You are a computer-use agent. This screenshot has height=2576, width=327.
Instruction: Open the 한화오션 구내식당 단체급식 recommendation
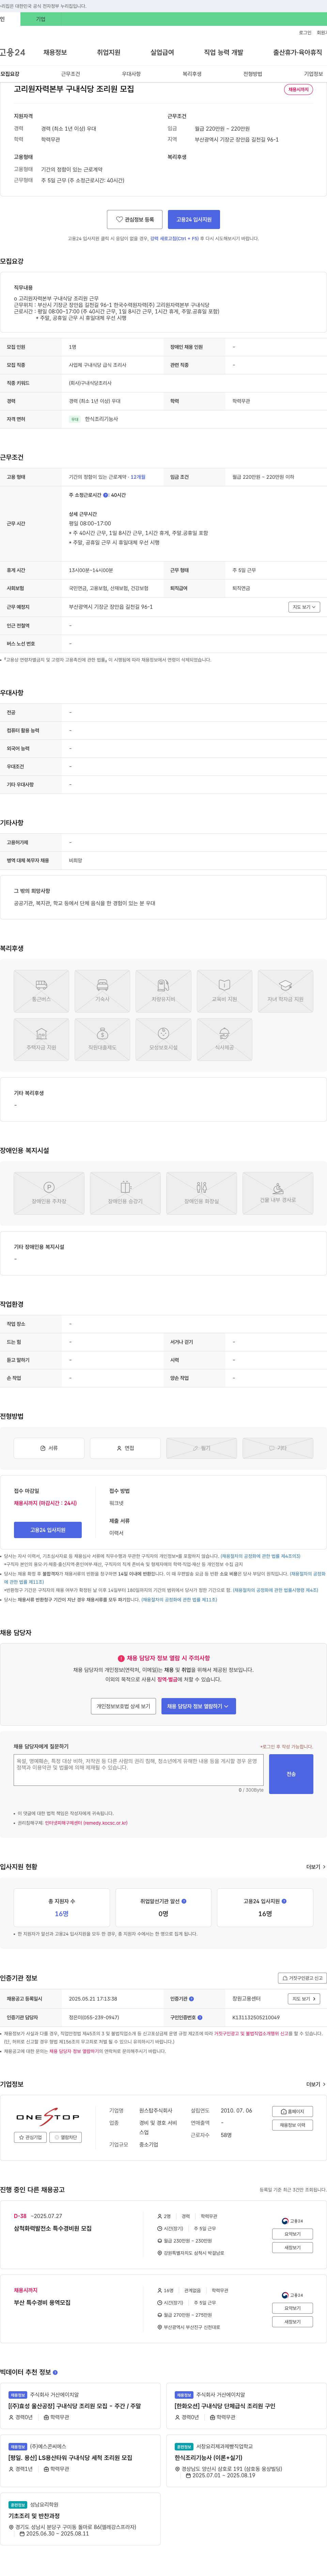(x=226, y=2406)
